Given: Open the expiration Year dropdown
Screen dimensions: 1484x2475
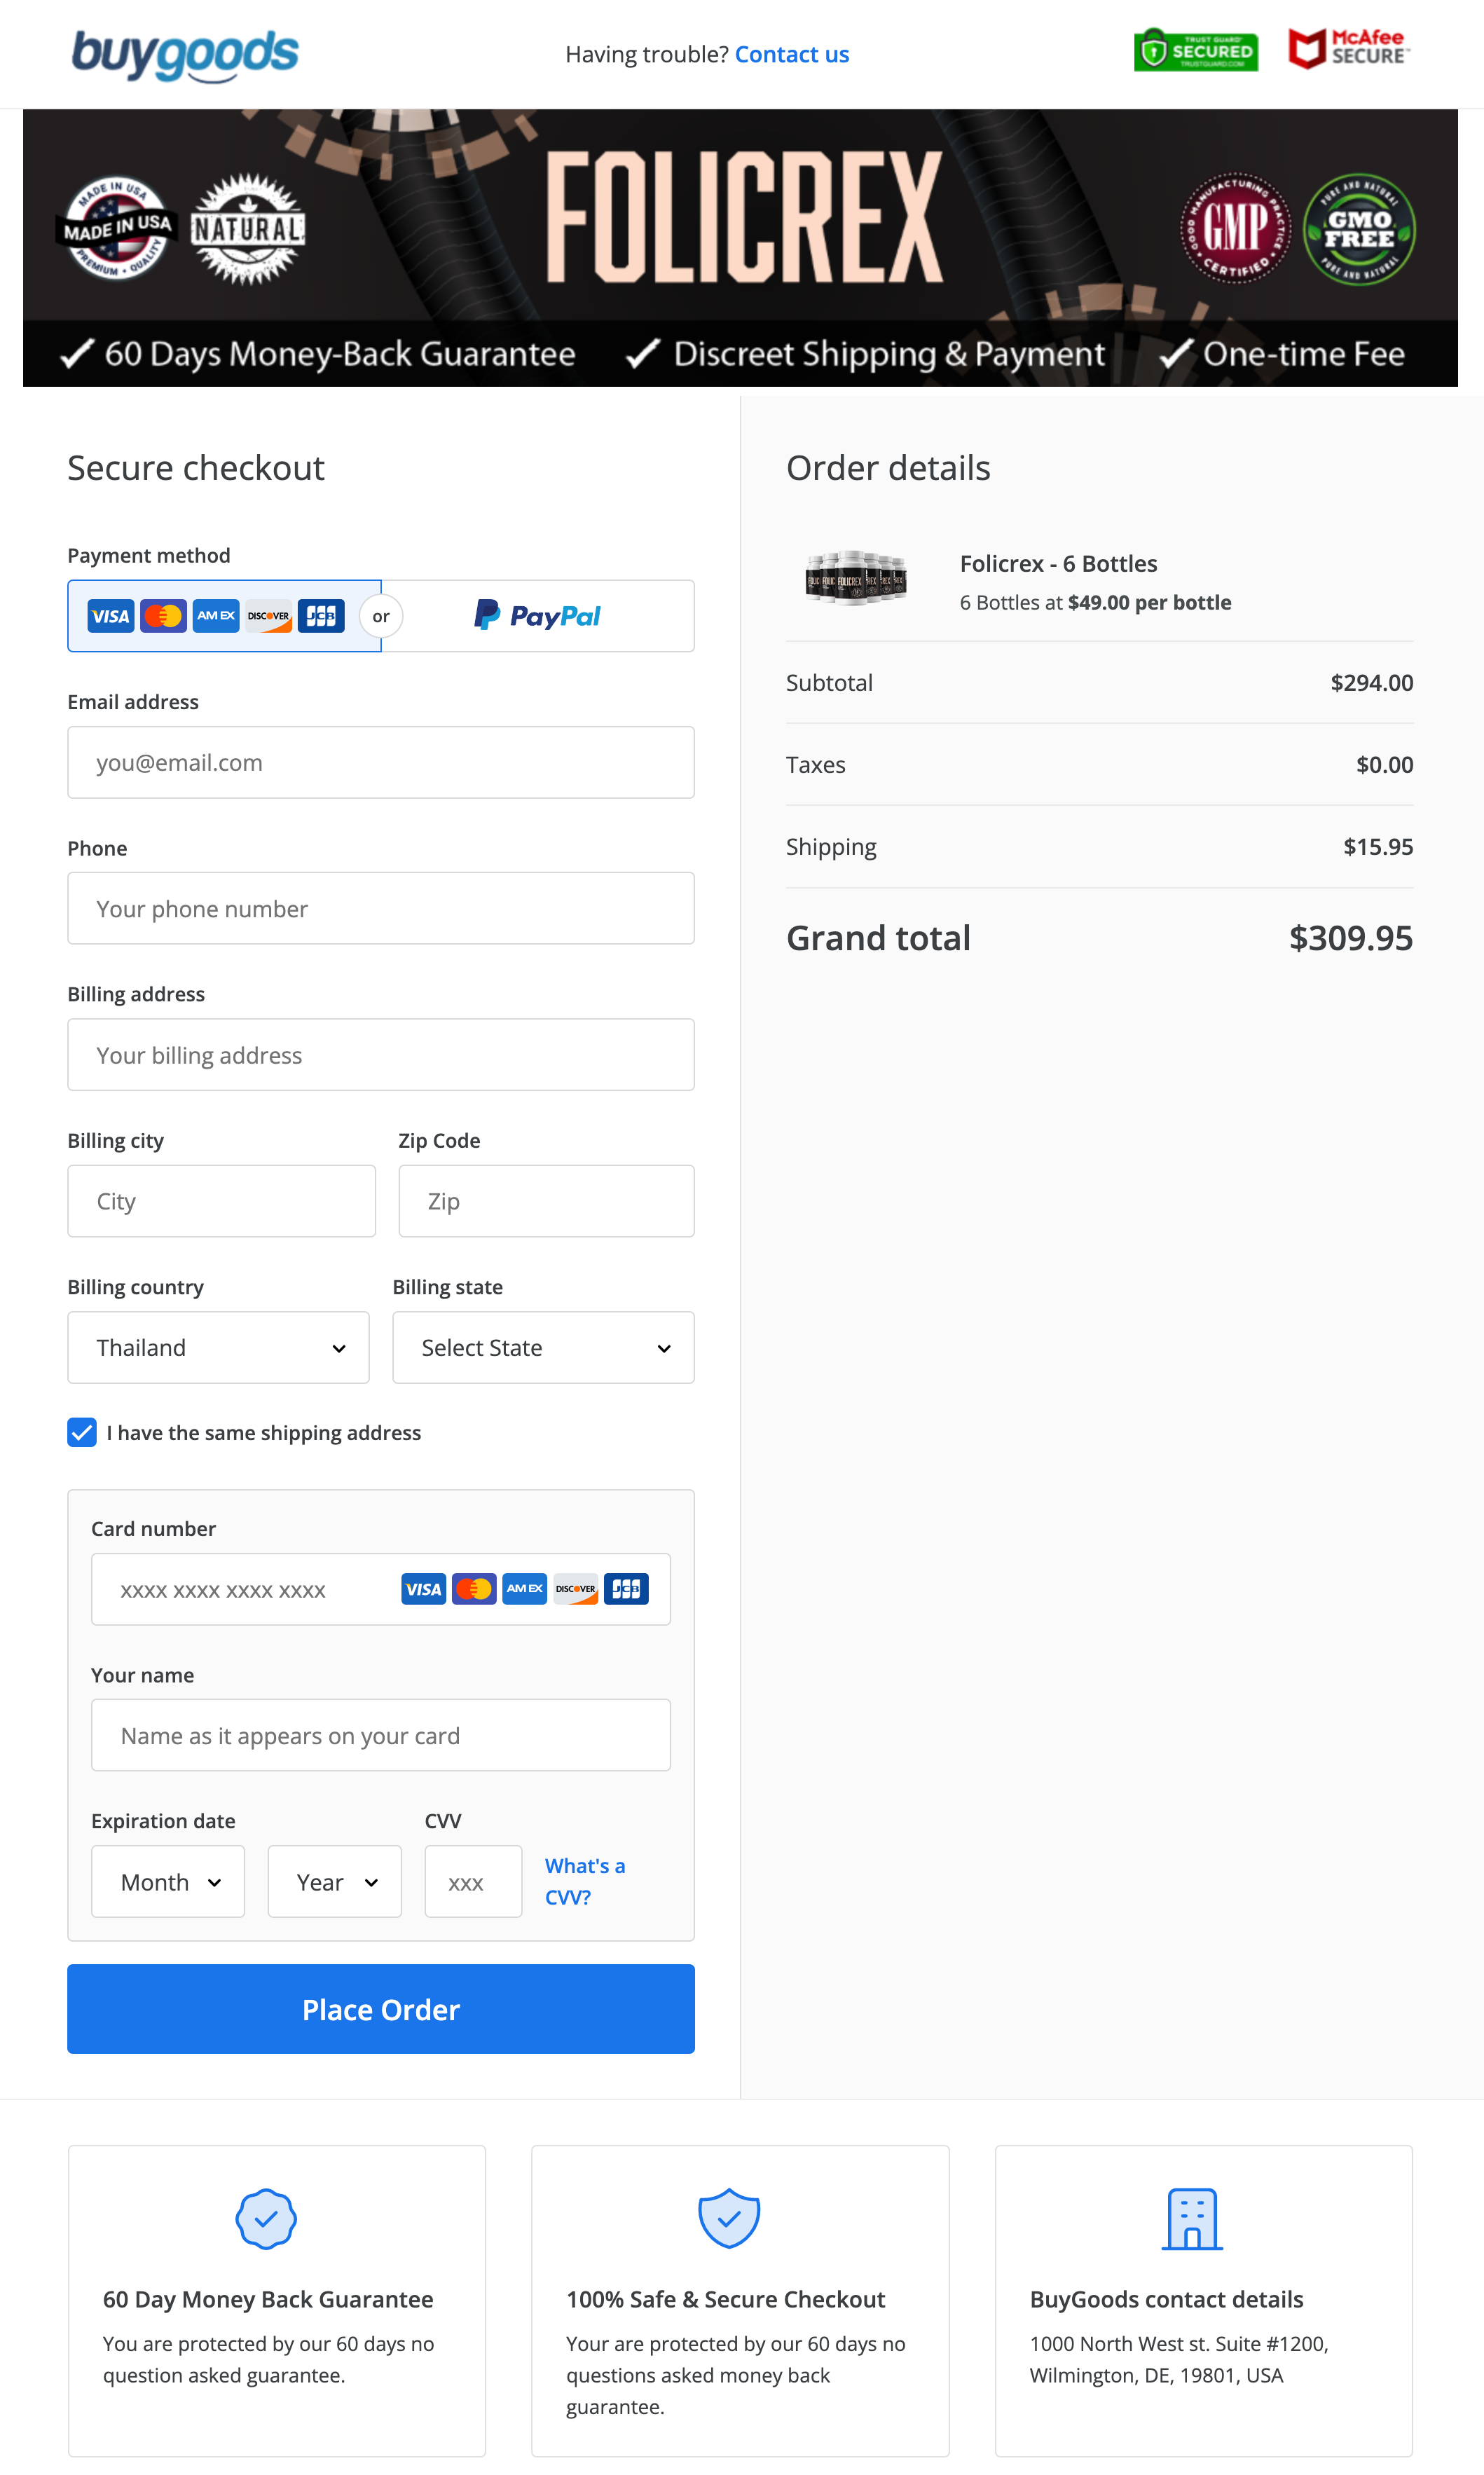Looking at the screenshot, I should point(335,1881).
